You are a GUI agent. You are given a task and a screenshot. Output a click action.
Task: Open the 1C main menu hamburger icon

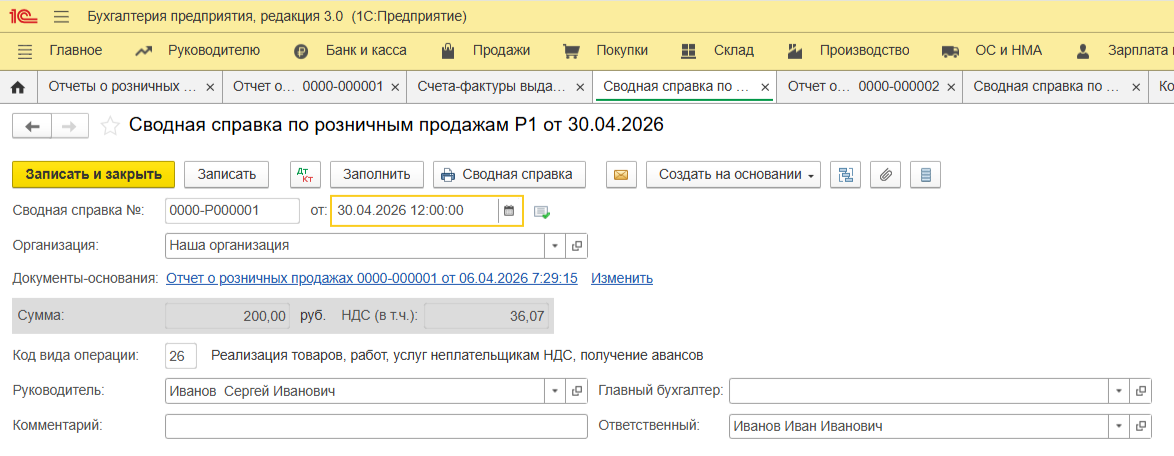tap(62, 16)
